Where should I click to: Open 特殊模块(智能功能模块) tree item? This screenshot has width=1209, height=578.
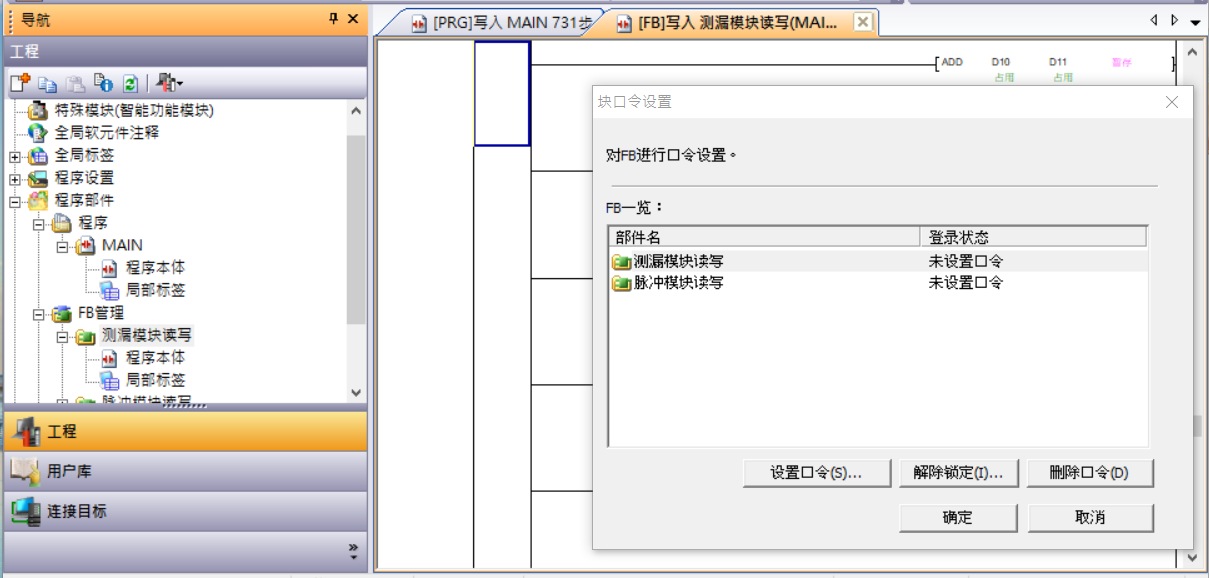pos(133,110)
